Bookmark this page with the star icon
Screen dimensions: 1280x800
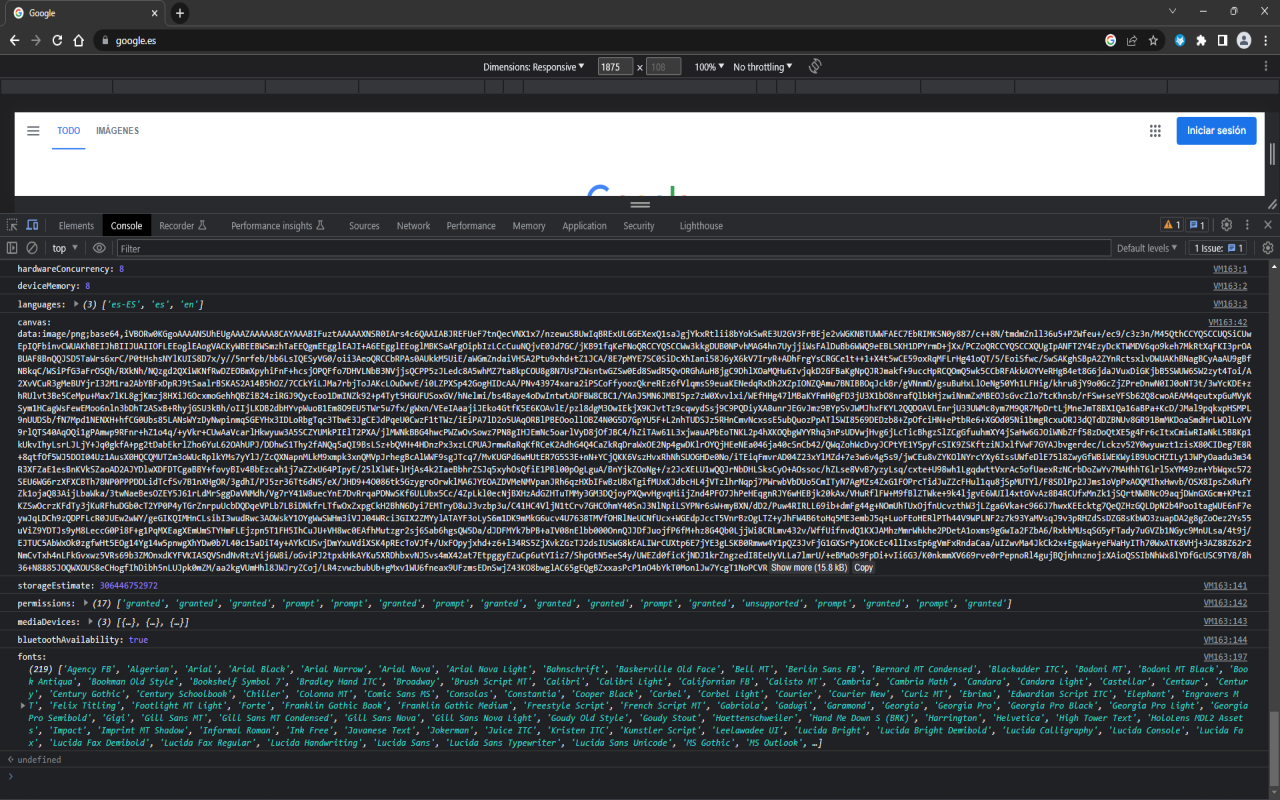pos(1153,41)
